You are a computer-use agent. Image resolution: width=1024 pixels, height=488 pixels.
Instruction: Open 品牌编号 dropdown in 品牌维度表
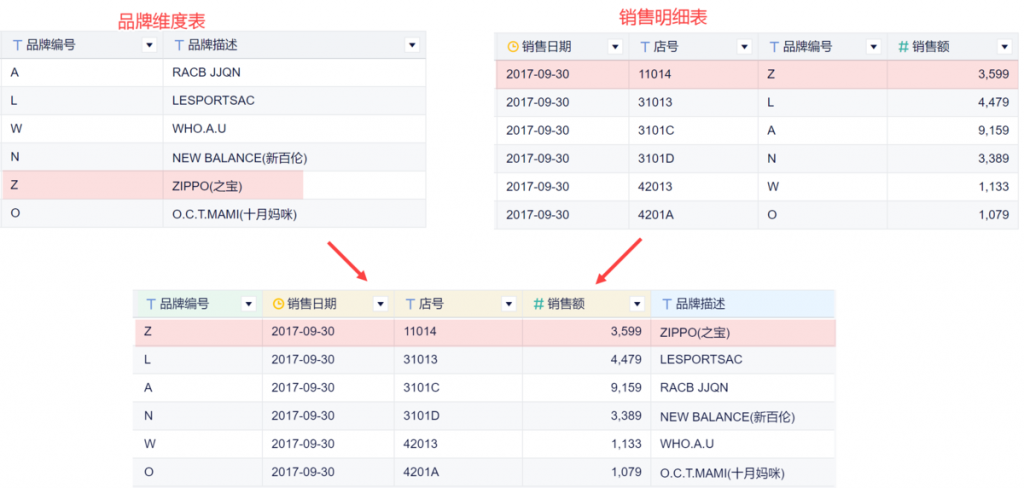pyautogui.click(x=150, y=45)
